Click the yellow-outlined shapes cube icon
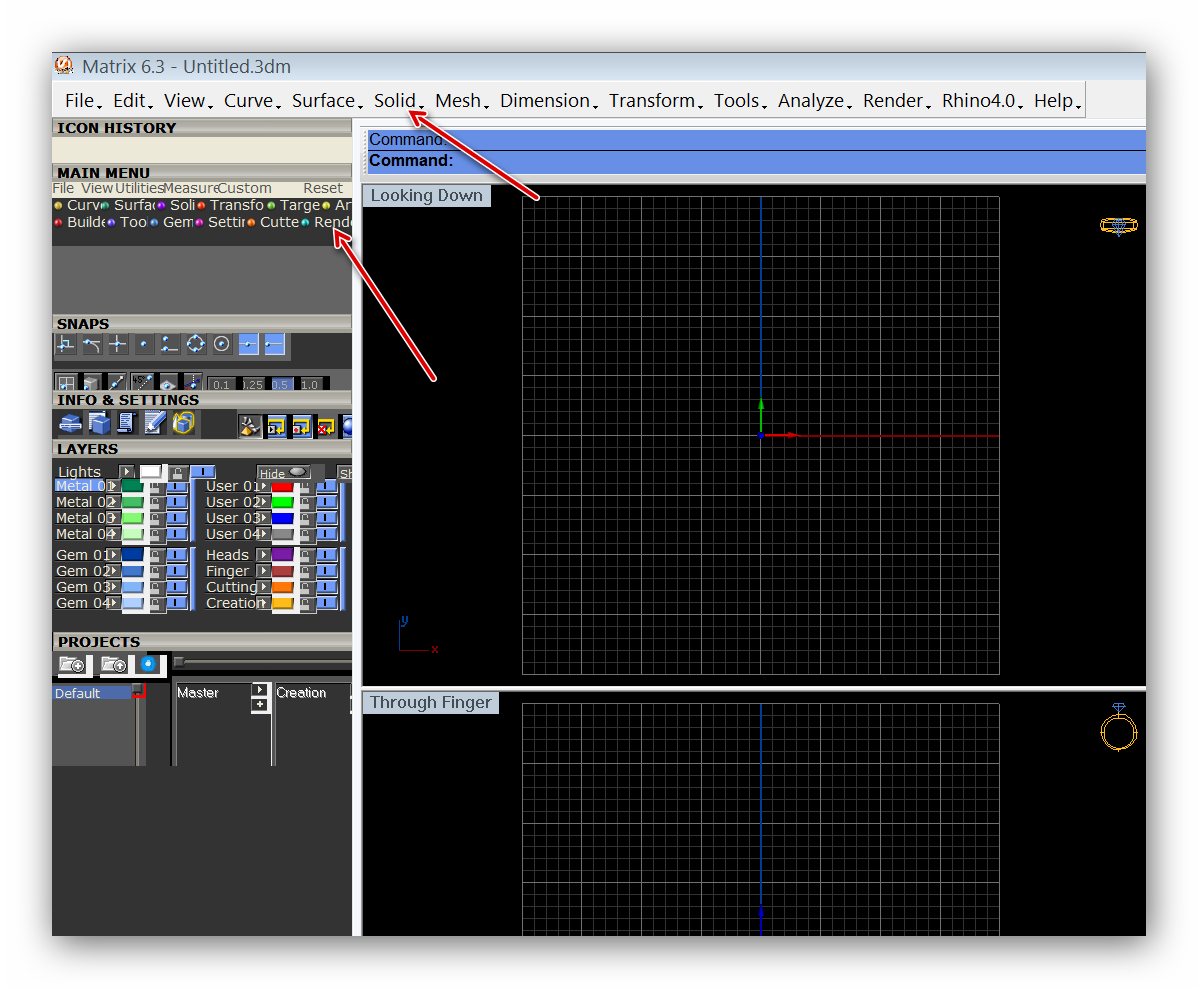Viewport: 1198px width, 988px height. (x=183, y=423)
